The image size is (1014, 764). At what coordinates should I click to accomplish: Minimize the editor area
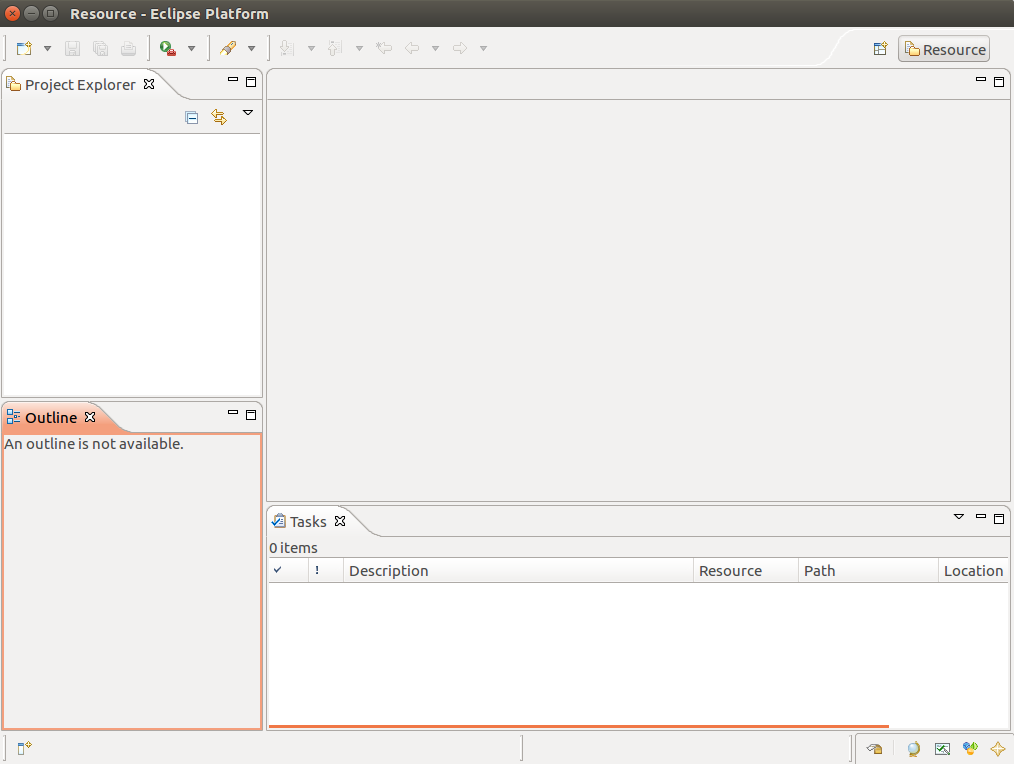tap(980, 80)
